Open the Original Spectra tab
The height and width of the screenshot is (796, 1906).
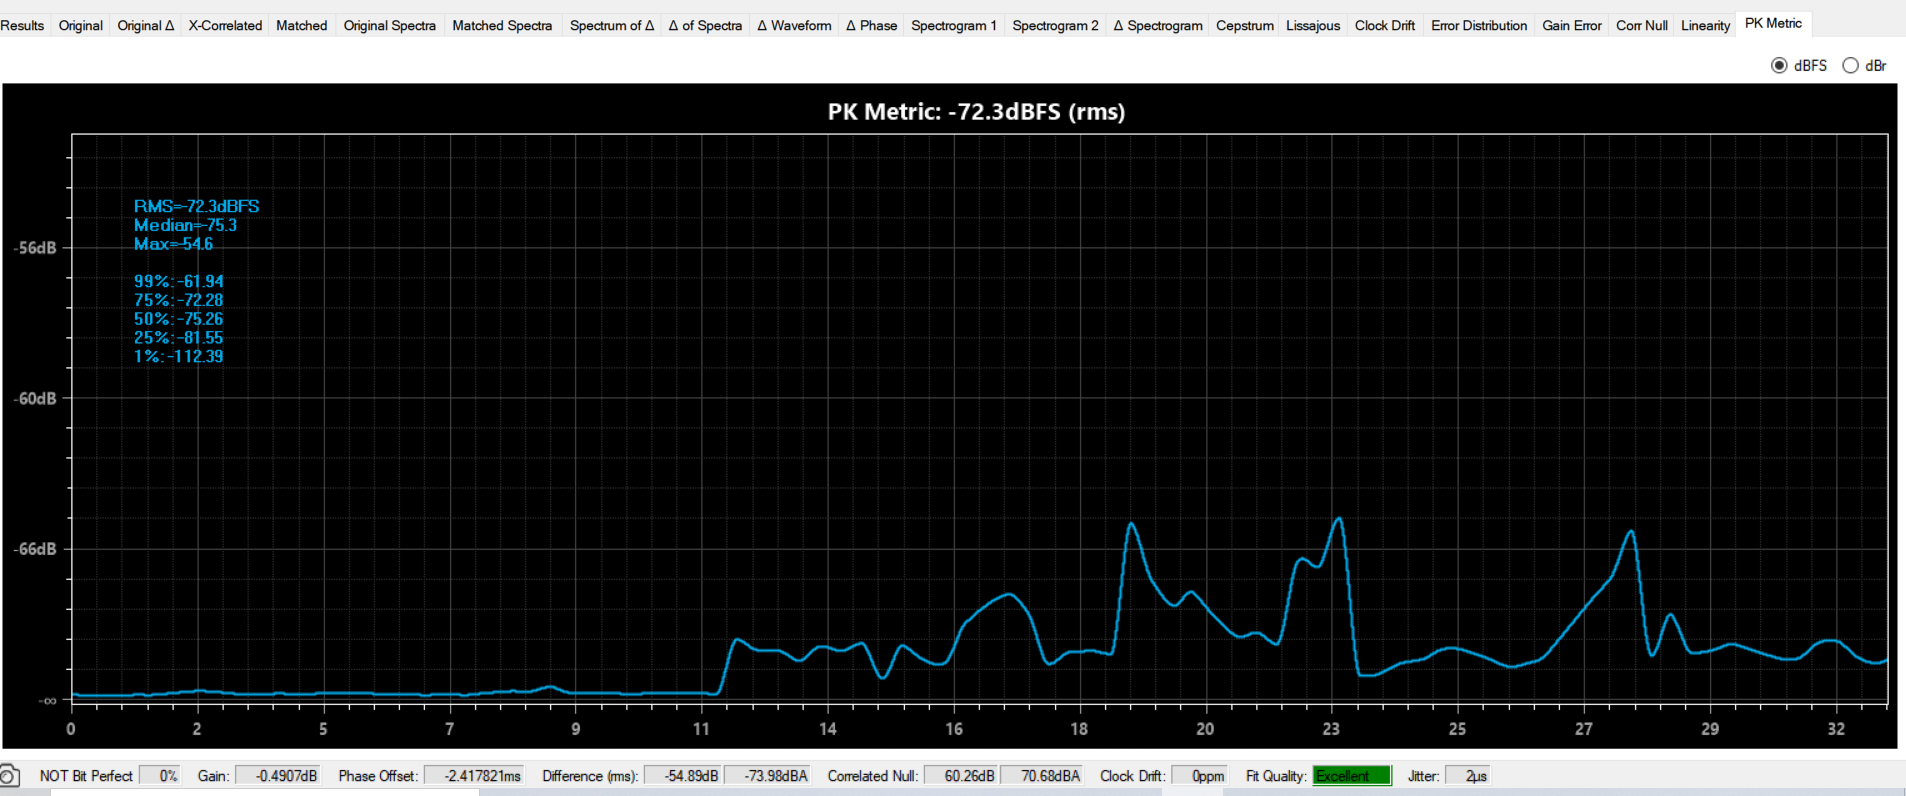click(x=390, y=25)
